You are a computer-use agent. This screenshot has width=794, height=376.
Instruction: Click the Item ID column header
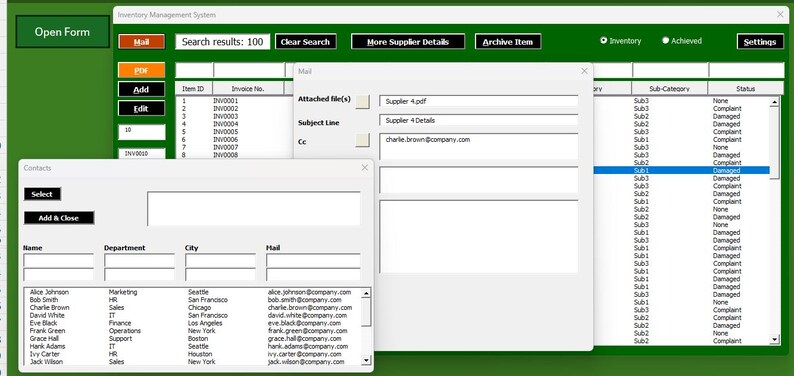[x=193, y=89]
